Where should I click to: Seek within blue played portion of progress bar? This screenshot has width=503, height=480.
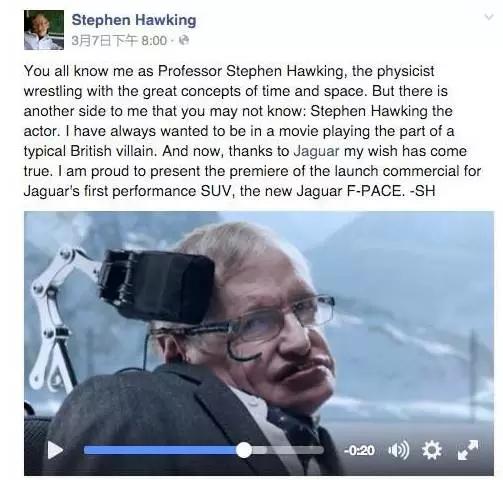click(160, 451)
